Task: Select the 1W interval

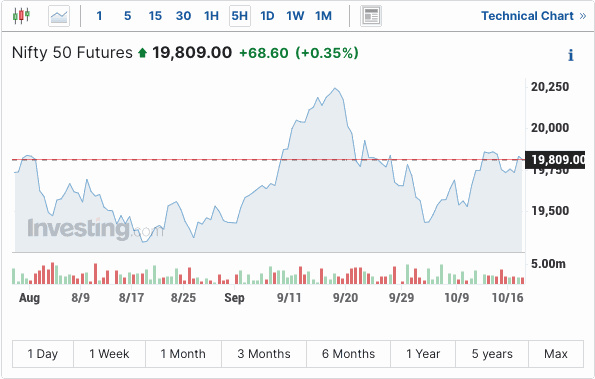Action: click(x=295, y=16)
